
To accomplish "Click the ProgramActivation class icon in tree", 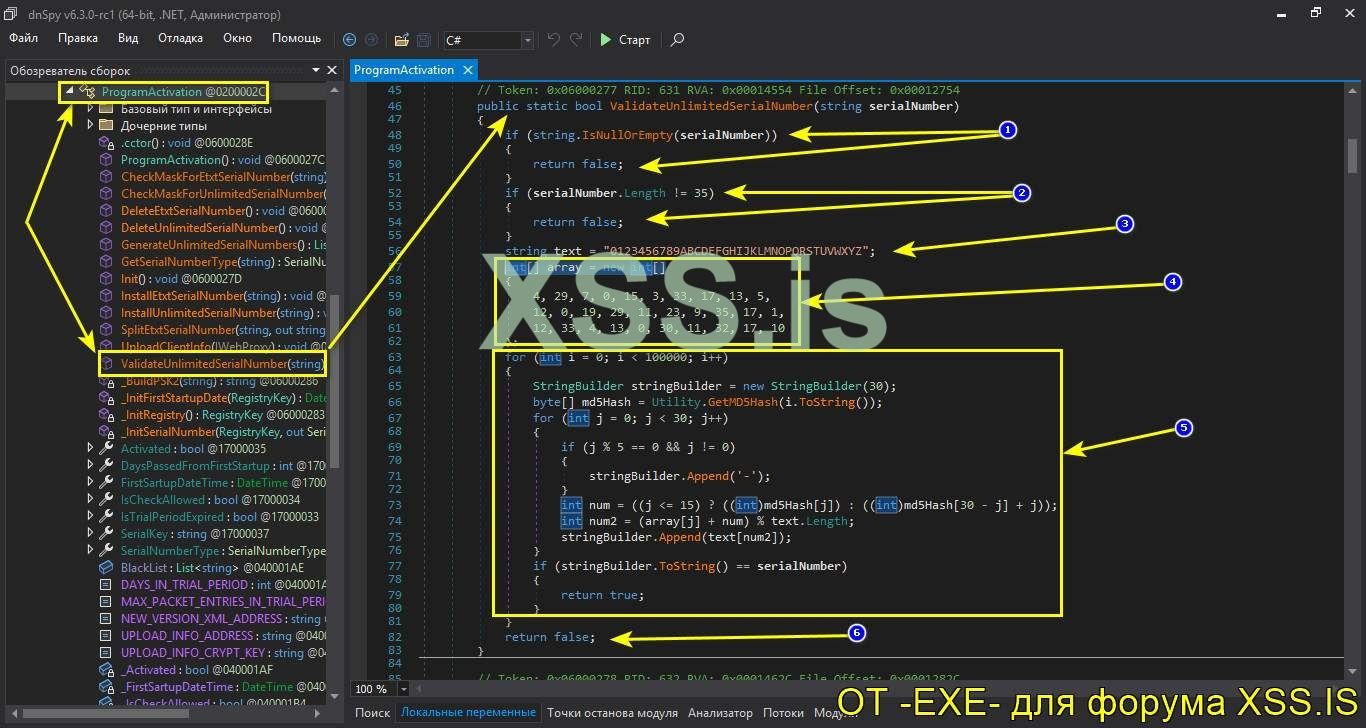I will pyautogui.click(x=87, y=92).
